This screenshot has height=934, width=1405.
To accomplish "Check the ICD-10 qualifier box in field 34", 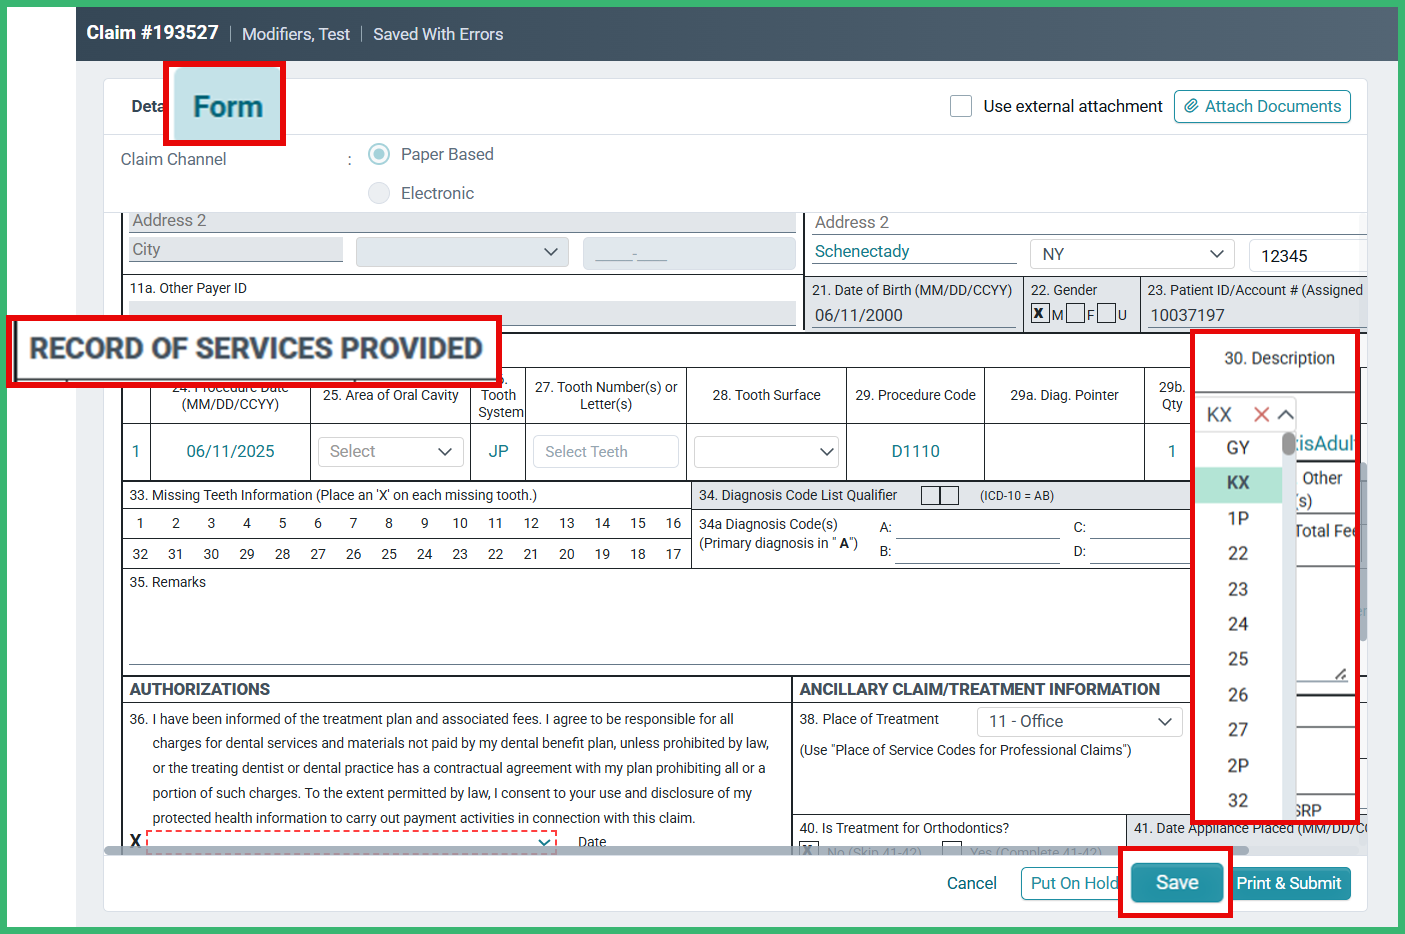I will point(940,494).
